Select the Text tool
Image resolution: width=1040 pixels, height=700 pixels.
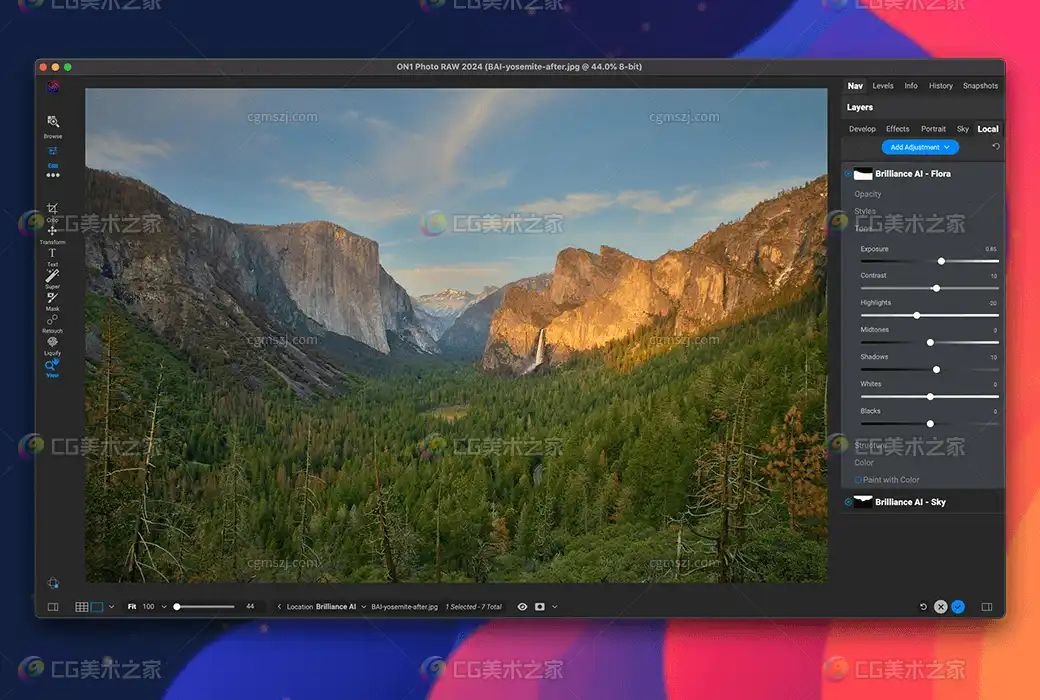(x=53, y=254)
